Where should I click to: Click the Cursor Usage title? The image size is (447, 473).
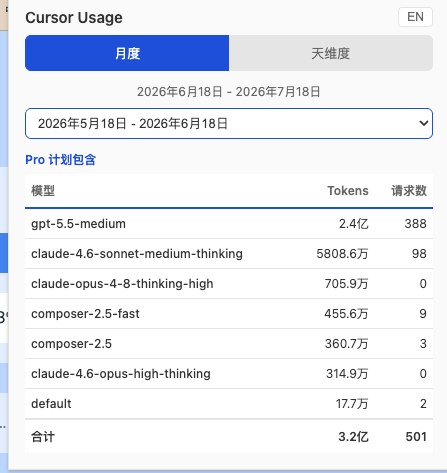(x=74, y=17)
